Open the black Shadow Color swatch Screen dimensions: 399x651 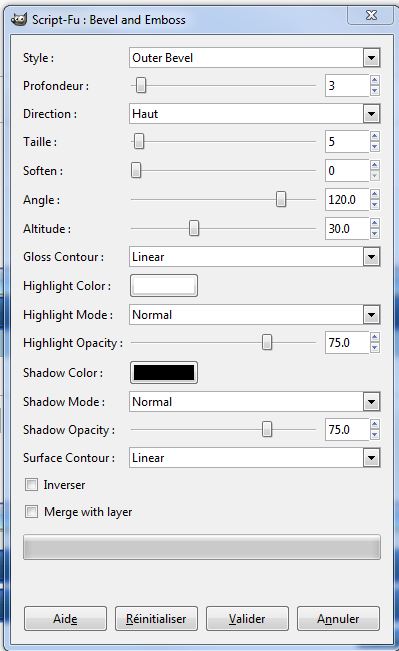164,373
